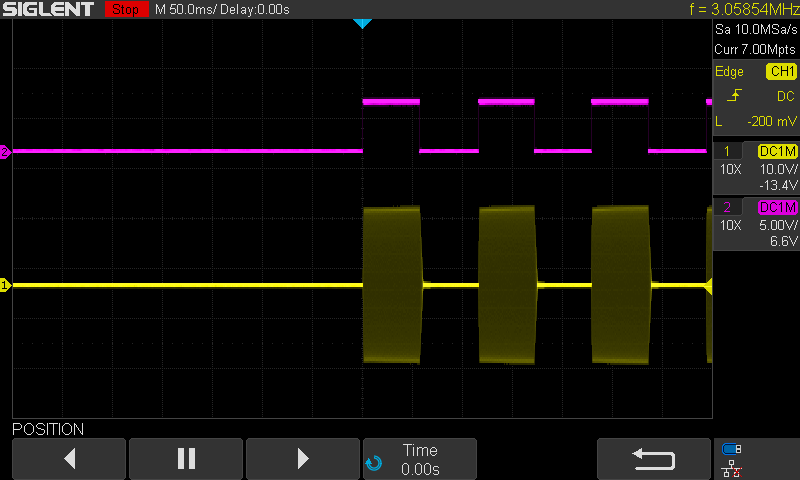The height and width of the screenshot is (480, 800).
Task: Click the channel 2 5.00V/ scale value
Action: coord(779,225)
